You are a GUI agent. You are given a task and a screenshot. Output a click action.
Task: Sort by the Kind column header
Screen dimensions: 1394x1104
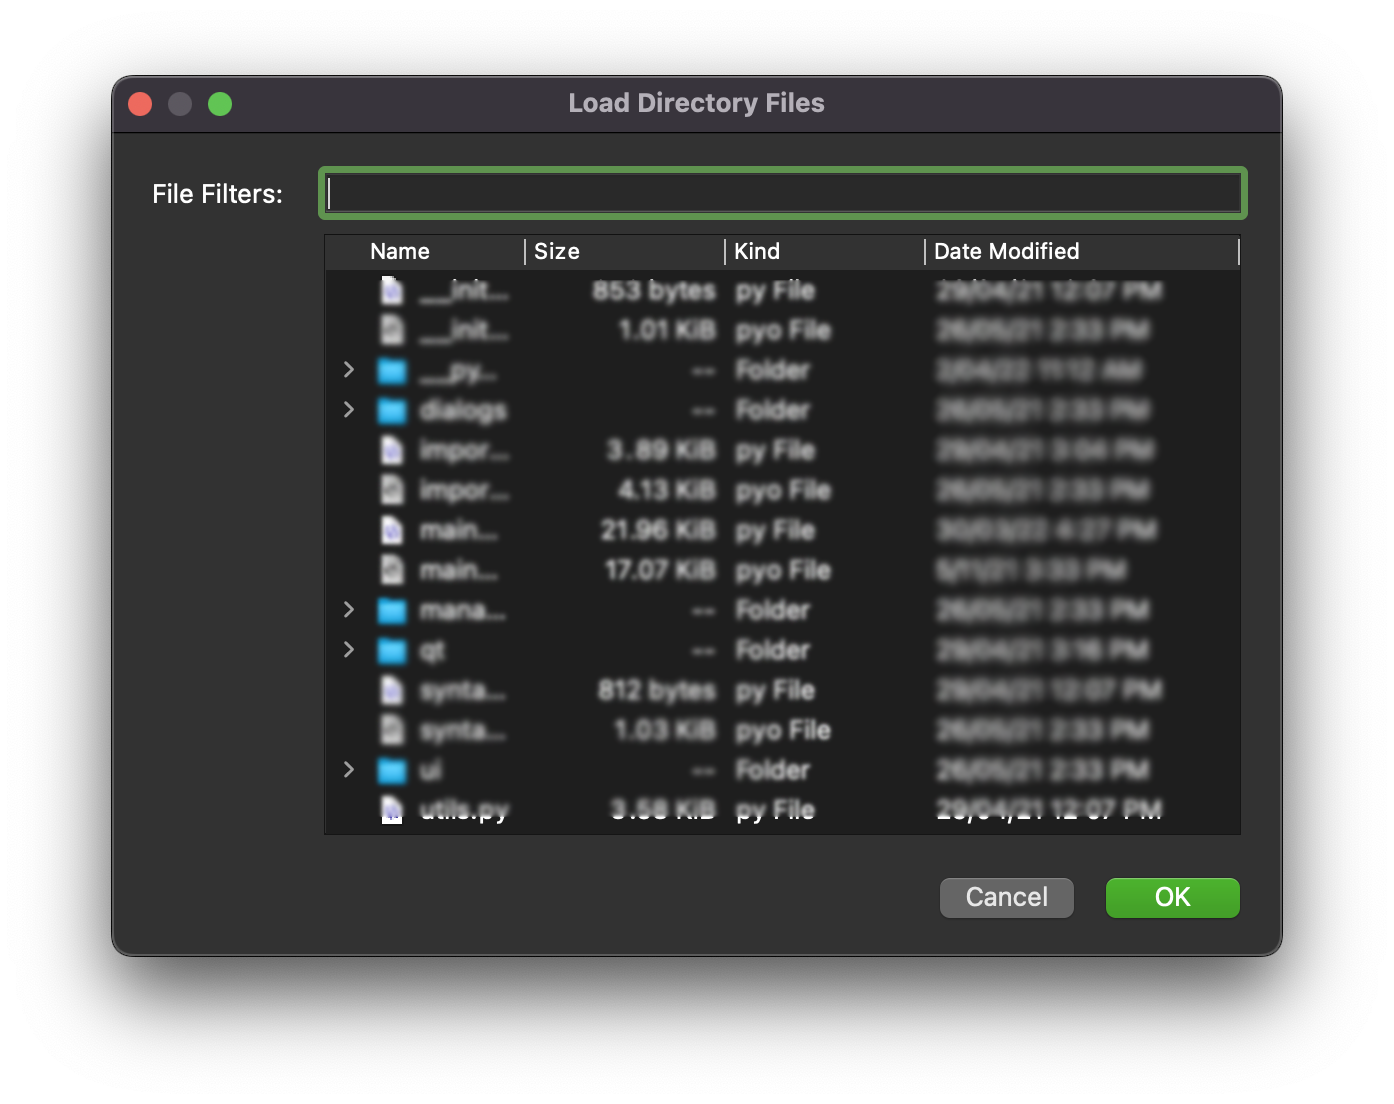(825, 251)
